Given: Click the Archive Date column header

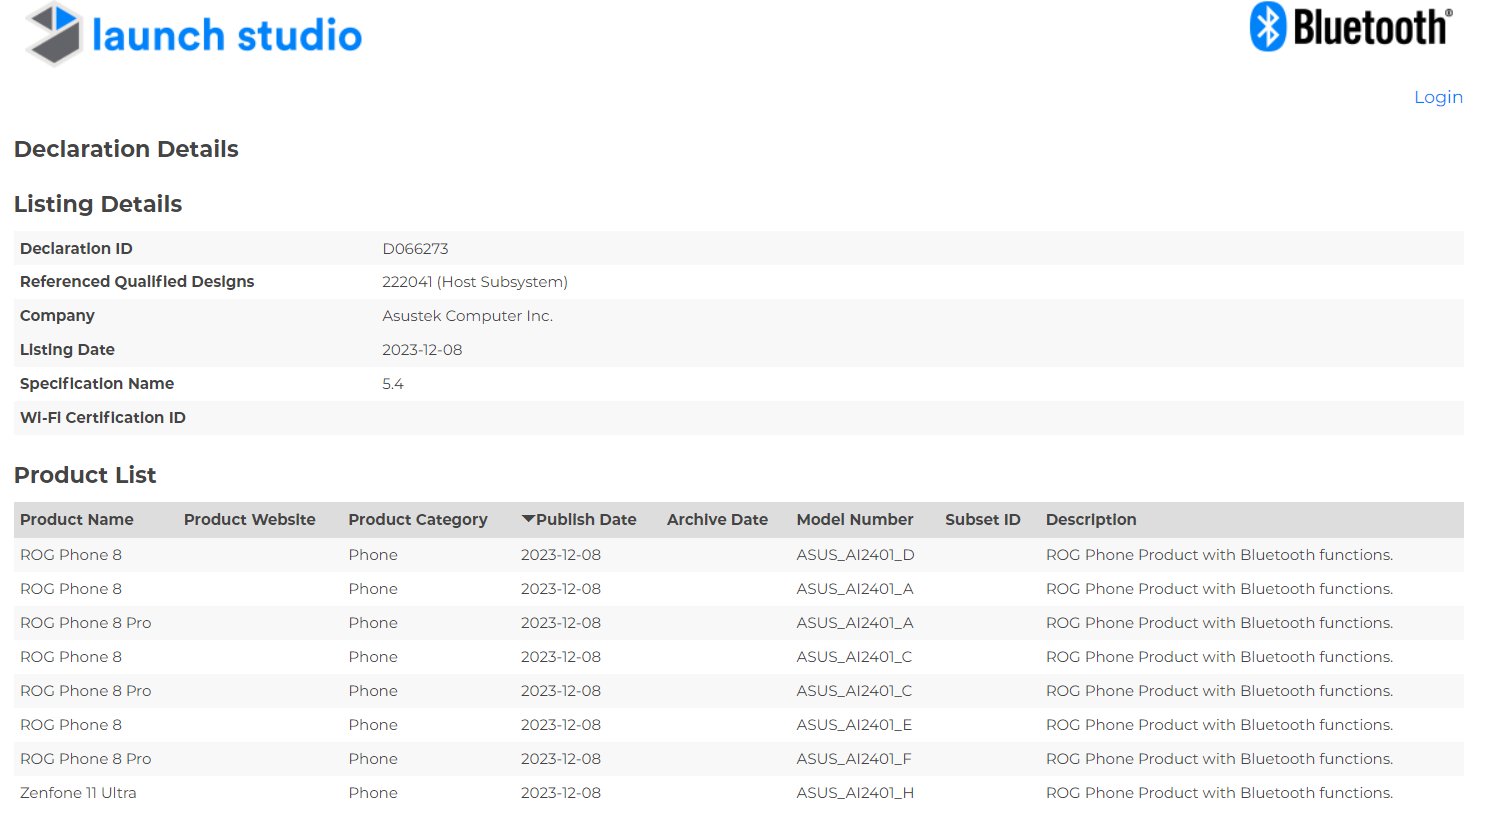Looking at the screenshot, I should click(716, 519).
